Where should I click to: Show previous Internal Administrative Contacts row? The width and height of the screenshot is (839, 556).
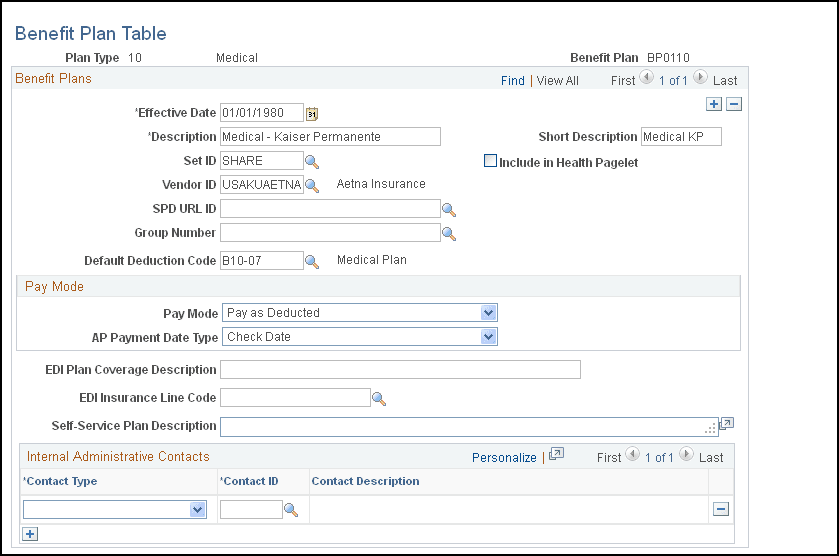(632, 454)
